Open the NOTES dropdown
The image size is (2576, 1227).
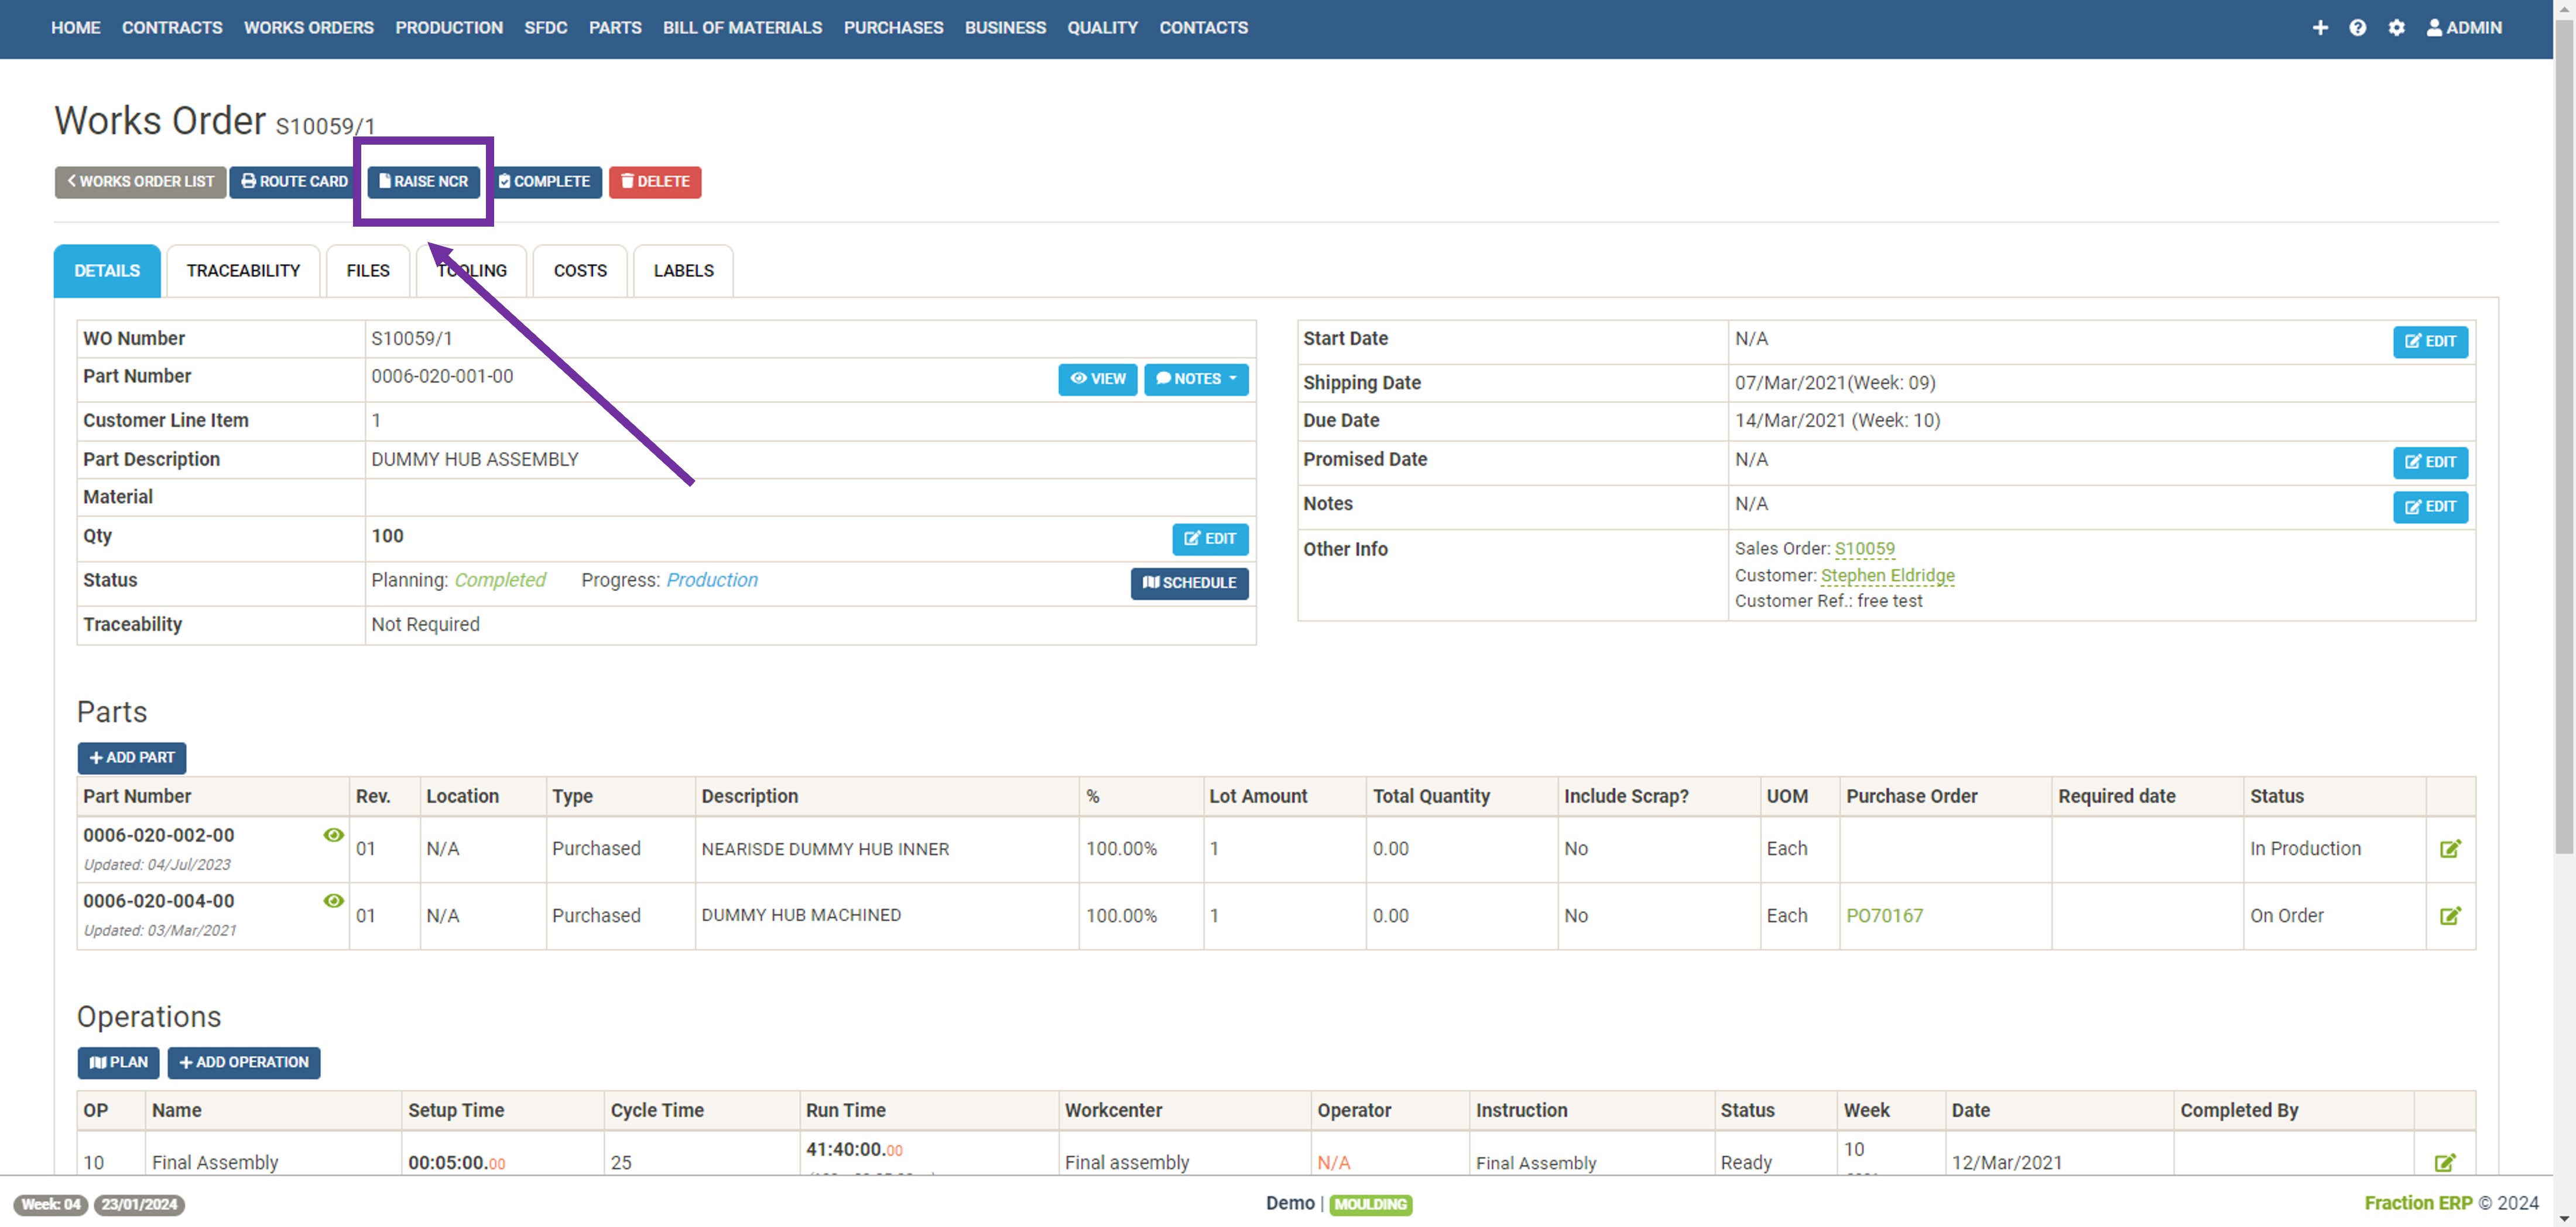1196,379
